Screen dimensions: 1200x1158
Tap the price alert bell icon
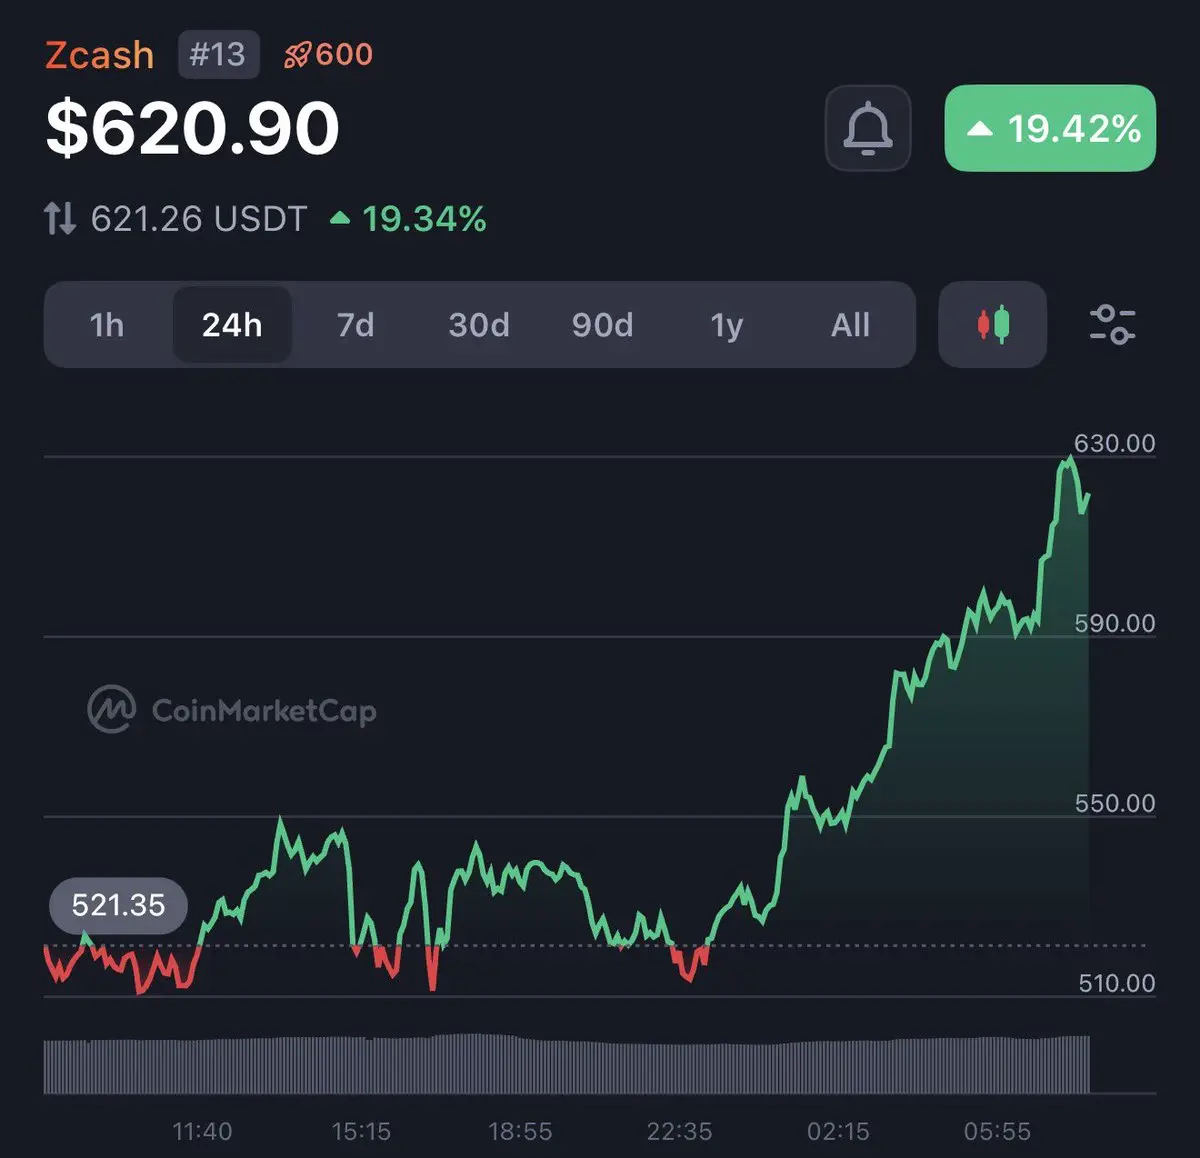pyautogui.click(x=867, y=128)
